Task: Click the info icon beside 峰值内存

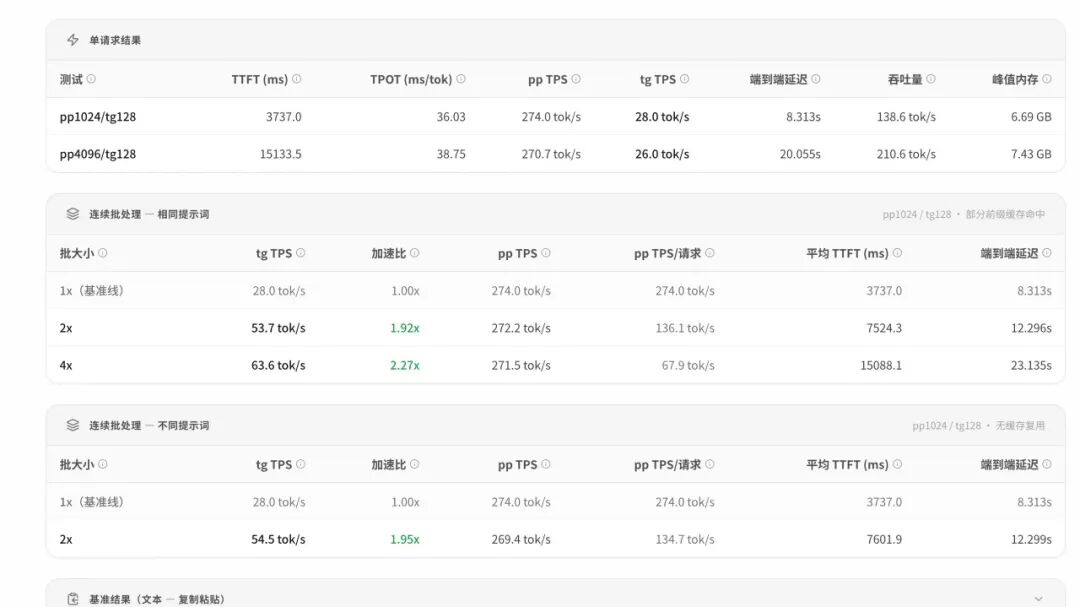Action: coord(1047,79)
